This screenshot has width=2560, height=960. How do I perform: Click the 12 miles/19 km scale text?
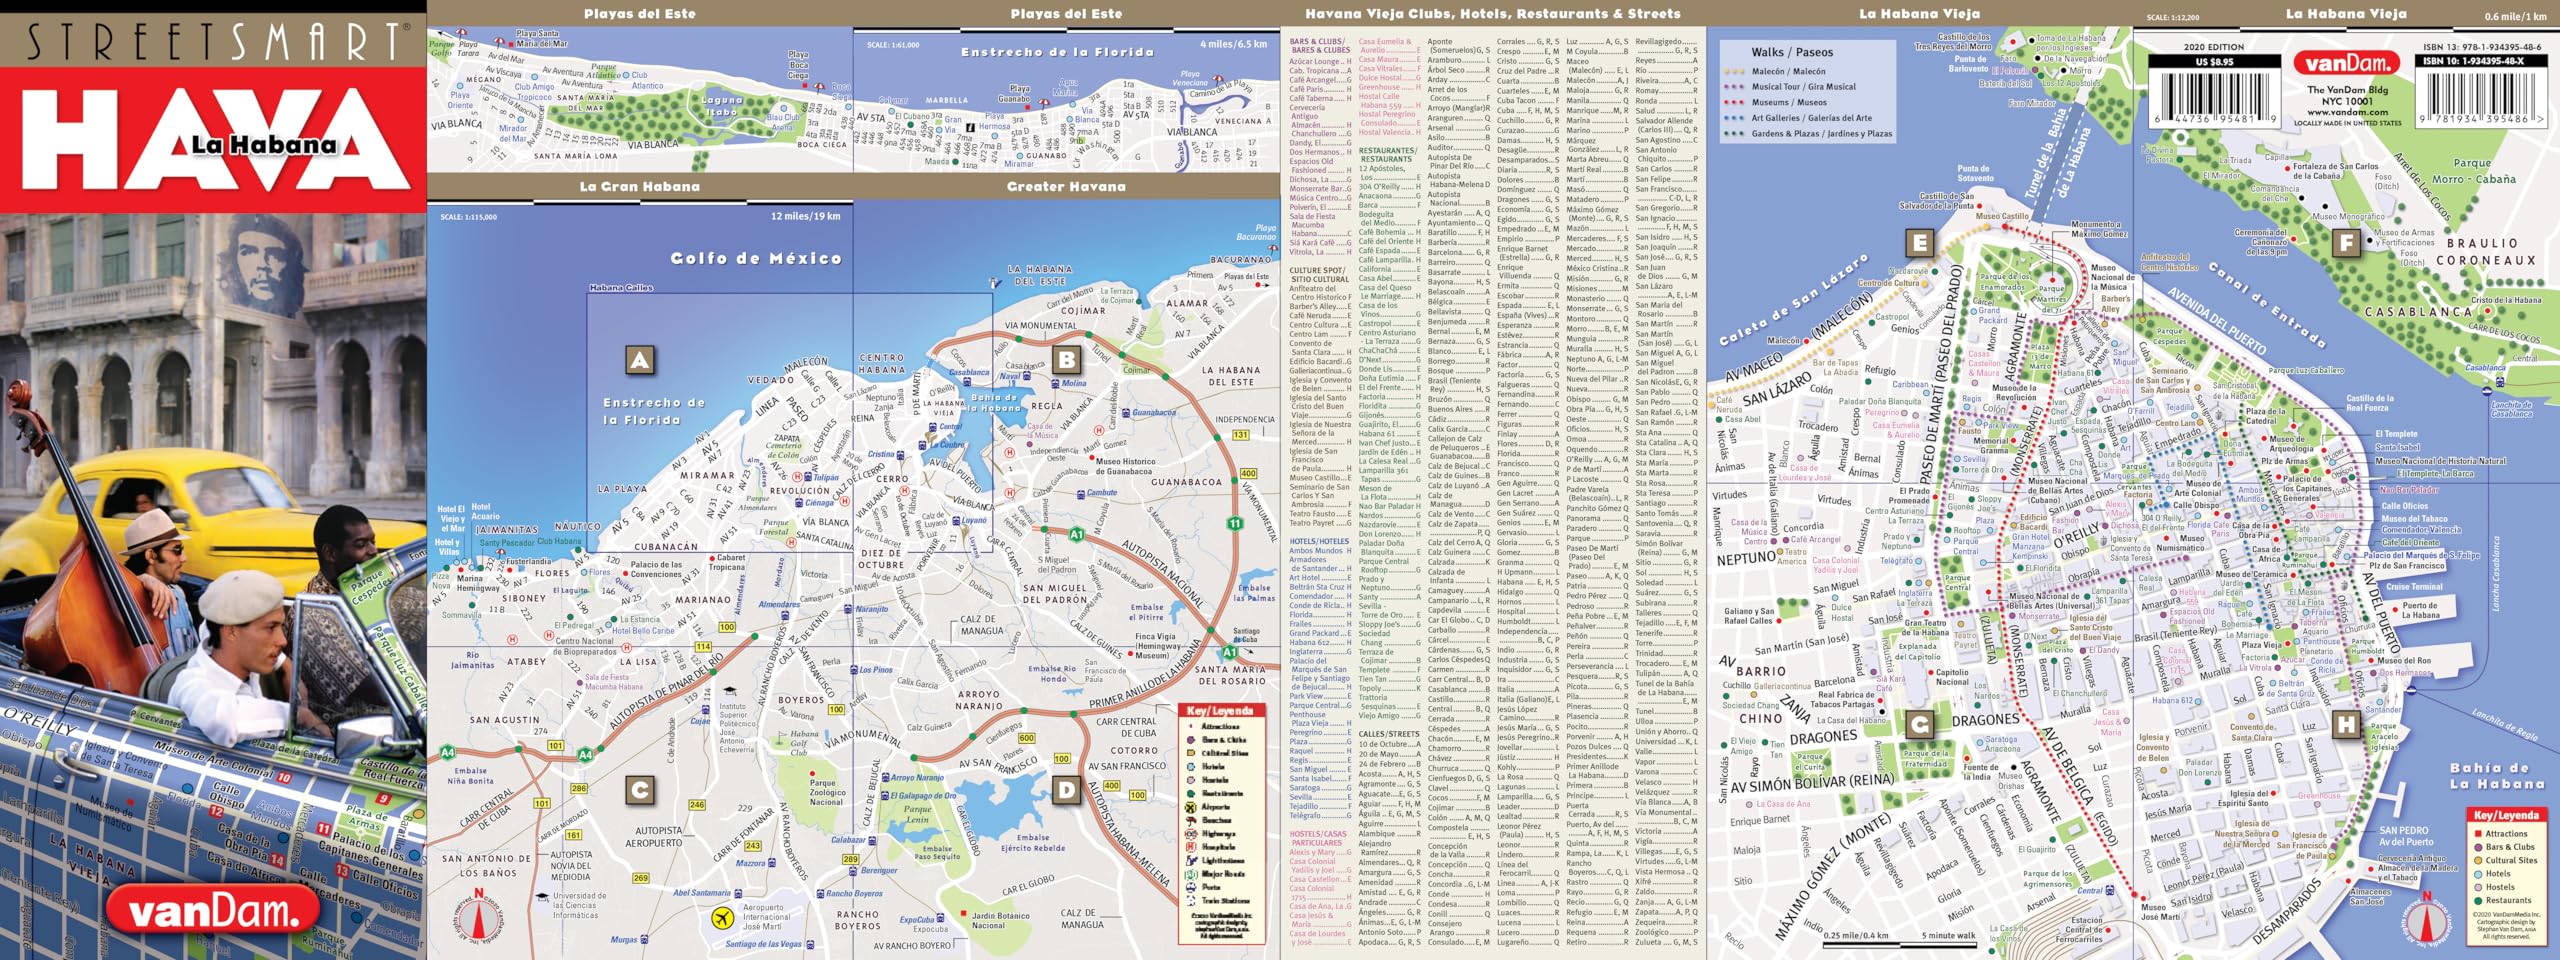pos(806,216)
